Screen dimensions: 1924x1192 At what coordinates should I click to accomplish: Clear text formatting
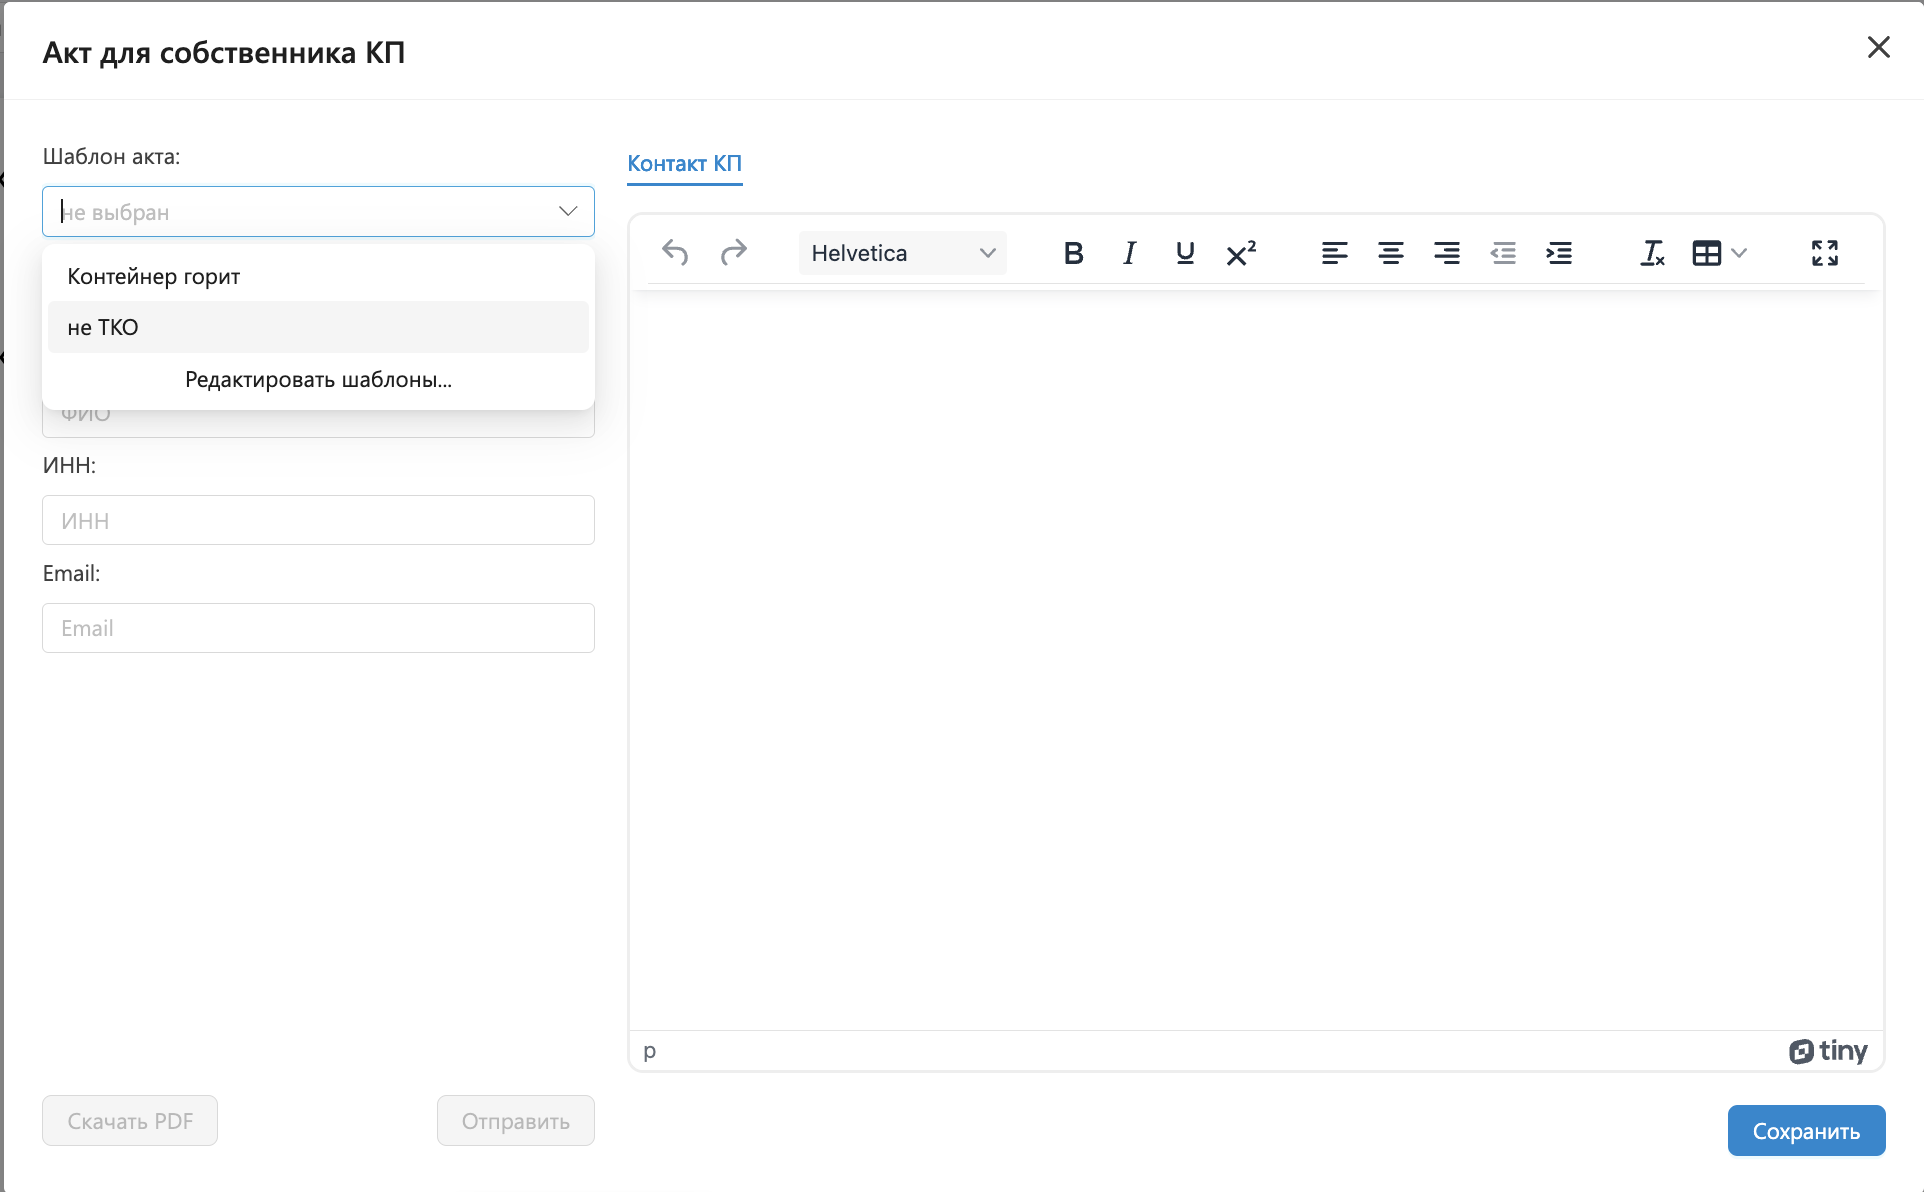[1652, 253]
